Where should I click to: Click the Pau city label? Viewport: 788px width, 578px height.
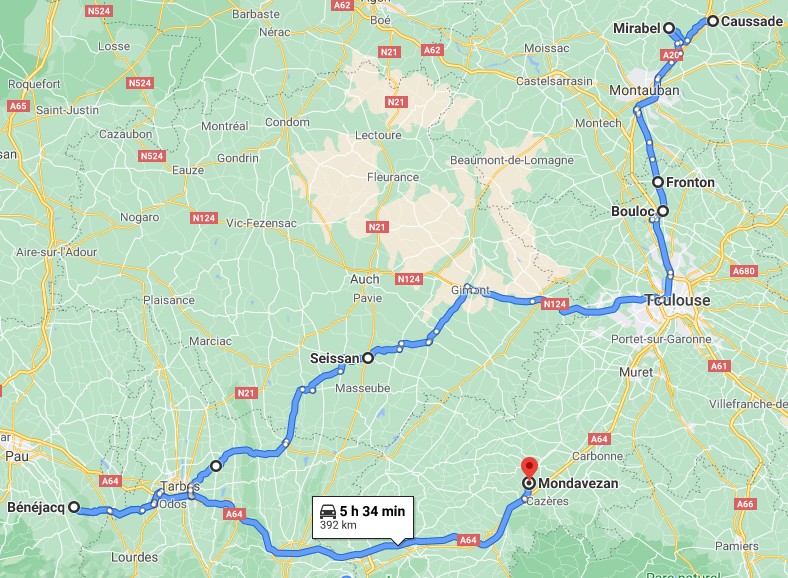pyautogui.click(x=17, y=456)
